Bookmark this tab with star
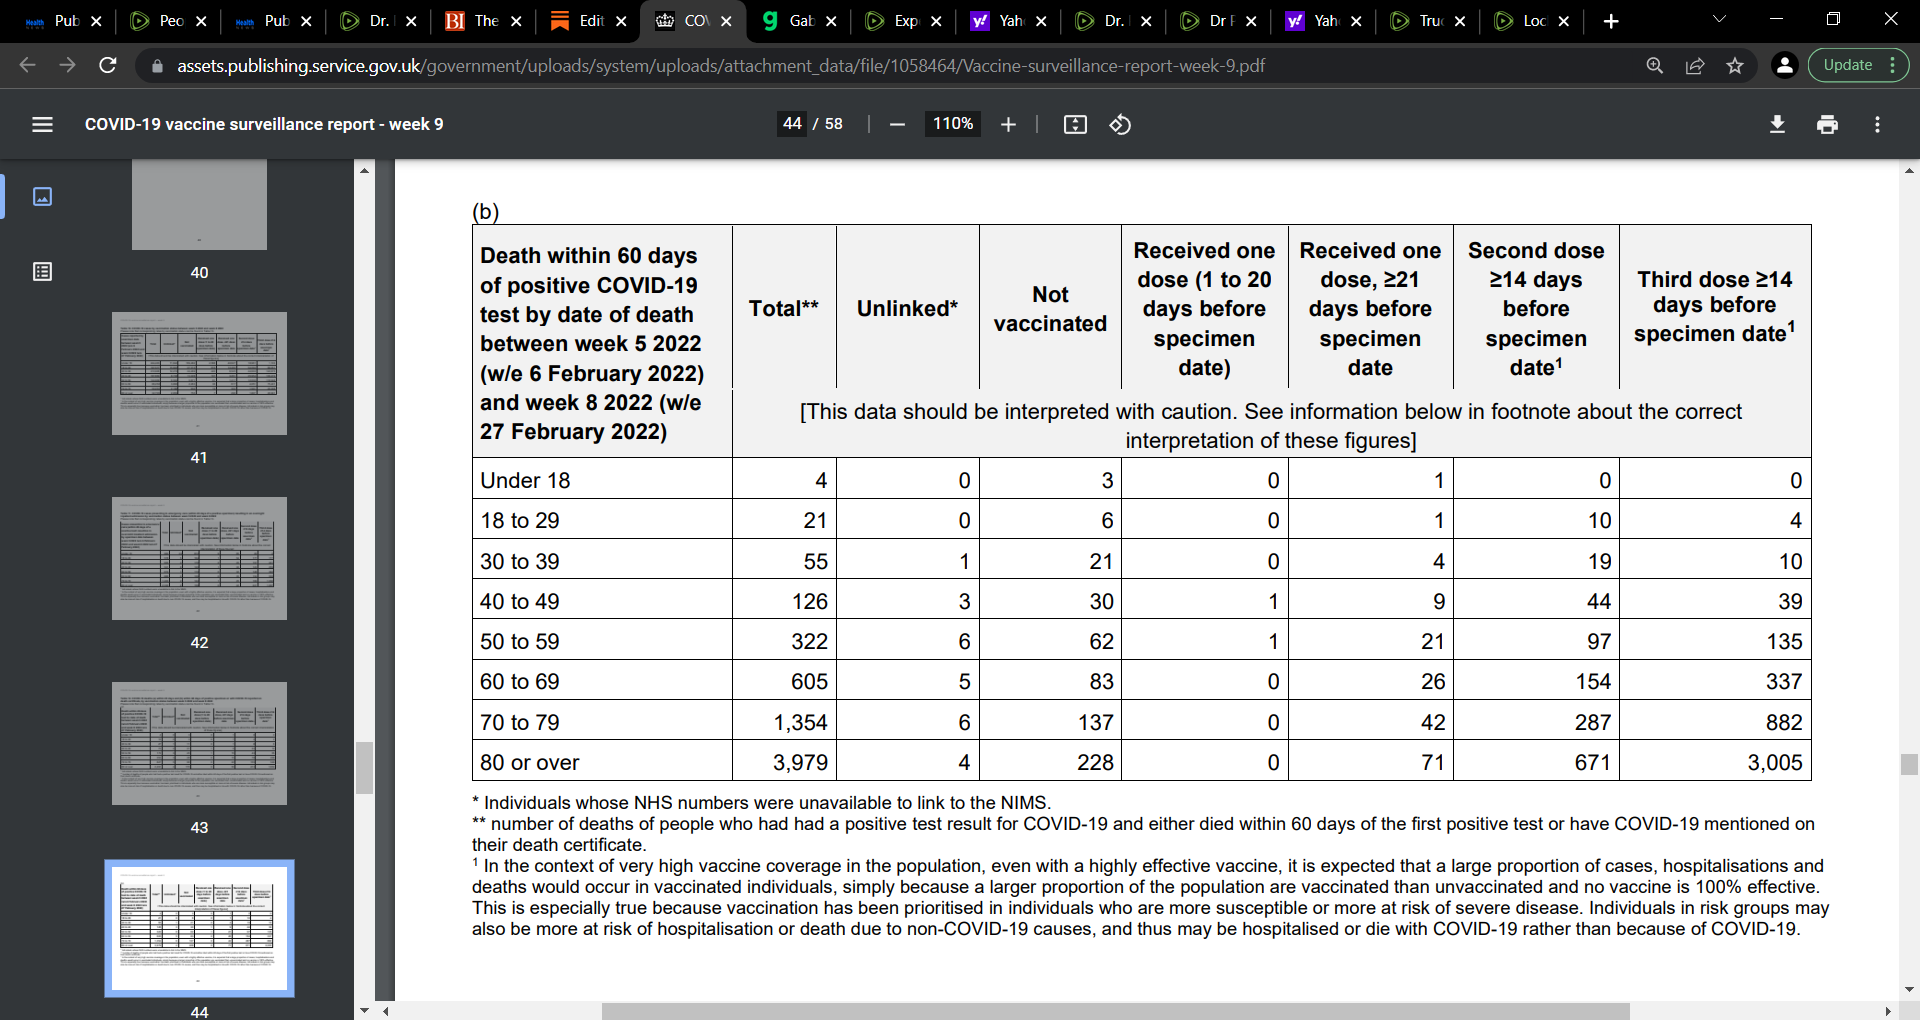The width and height of the screenshot is (1920, 1020). pyautogui.click(x=1735, y=65)
